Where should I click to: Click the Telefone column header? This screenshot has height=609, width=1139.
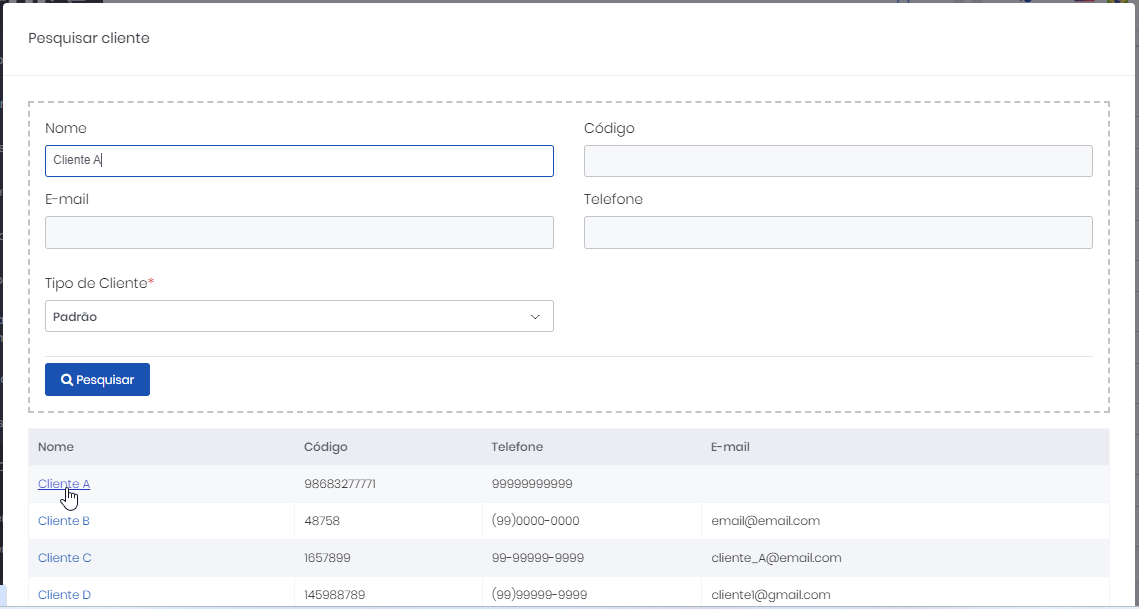(x=517, y=447)
